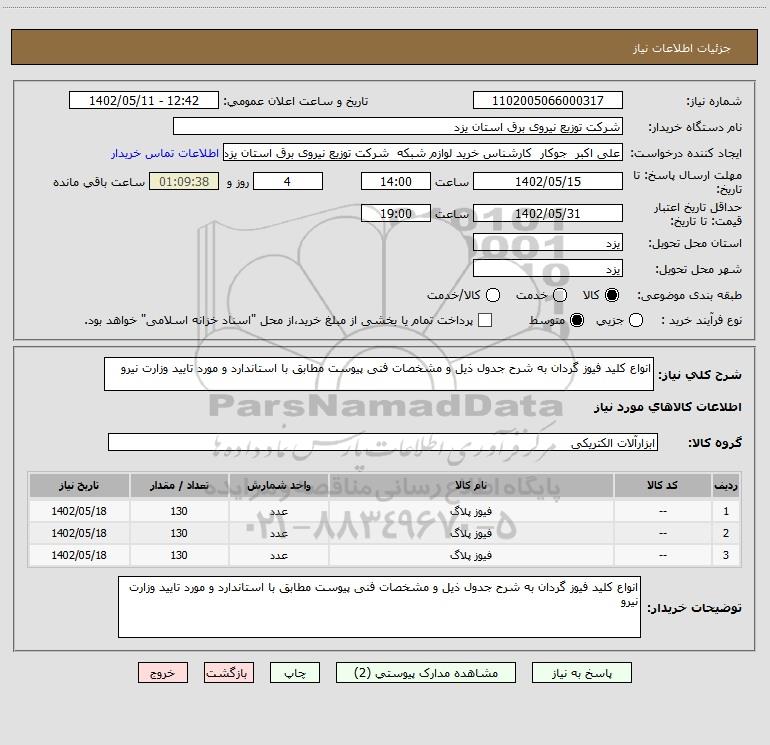770x745 pixels.
Task: Toggle the اسناد خزانه اسلامی payment checkbox
Action: pos(485,320)
